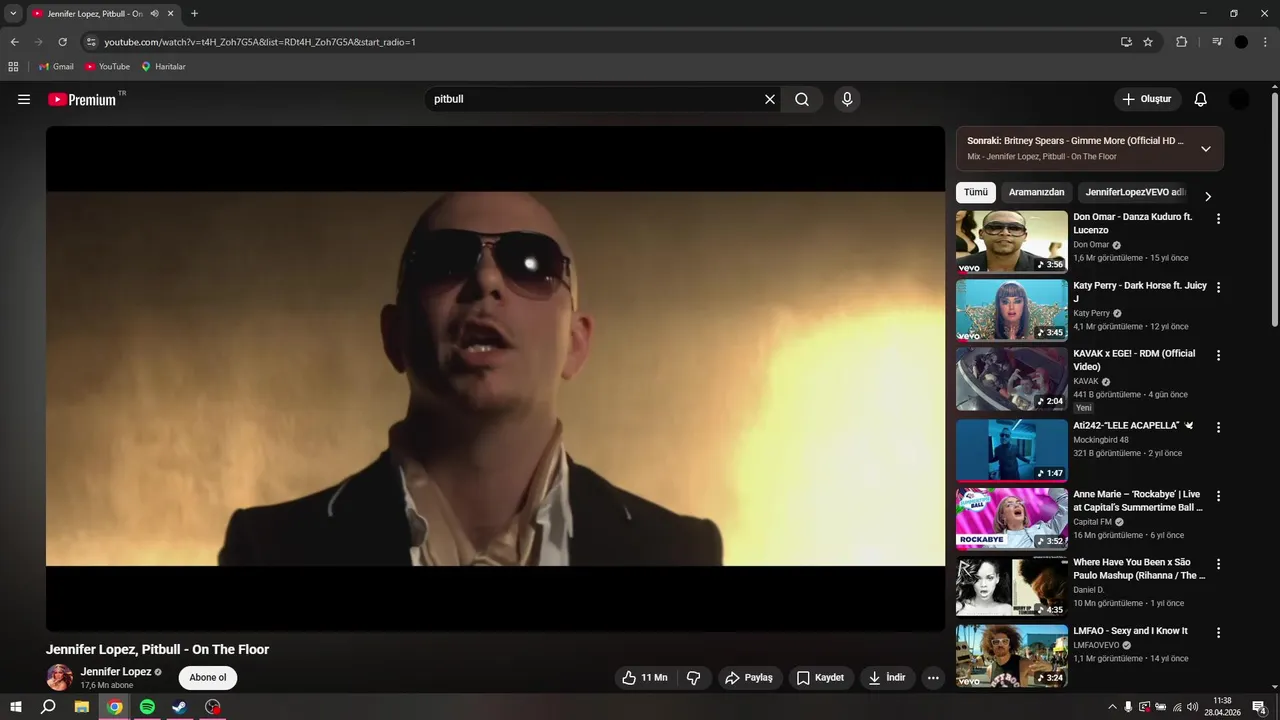Reload the page with refresh icon

coord(62,42)
